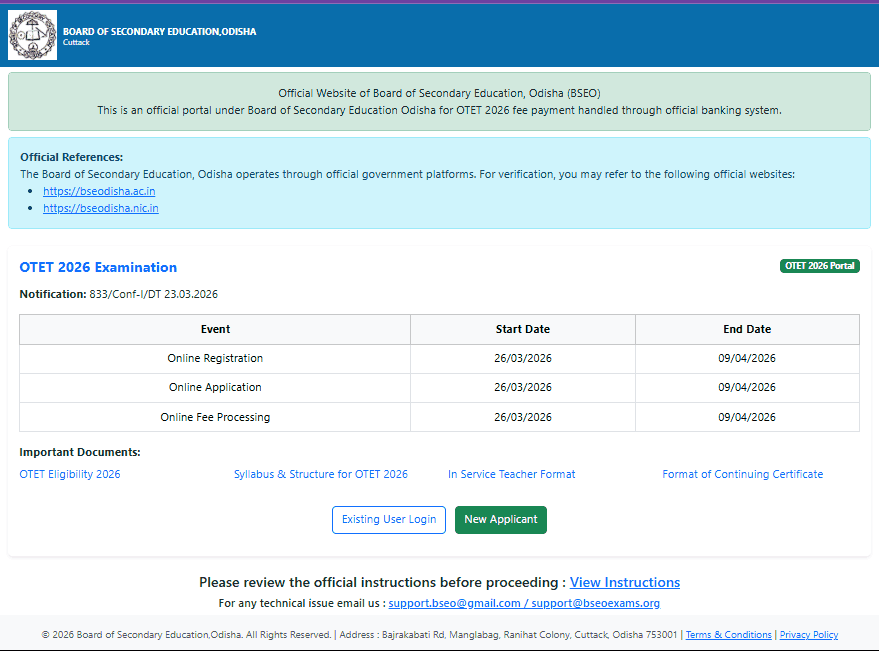The width and height of the screenshot is (879, 651).
Task: Open Syllabus & Structure for OTET 2026
Action: click(x=320, y=474)
